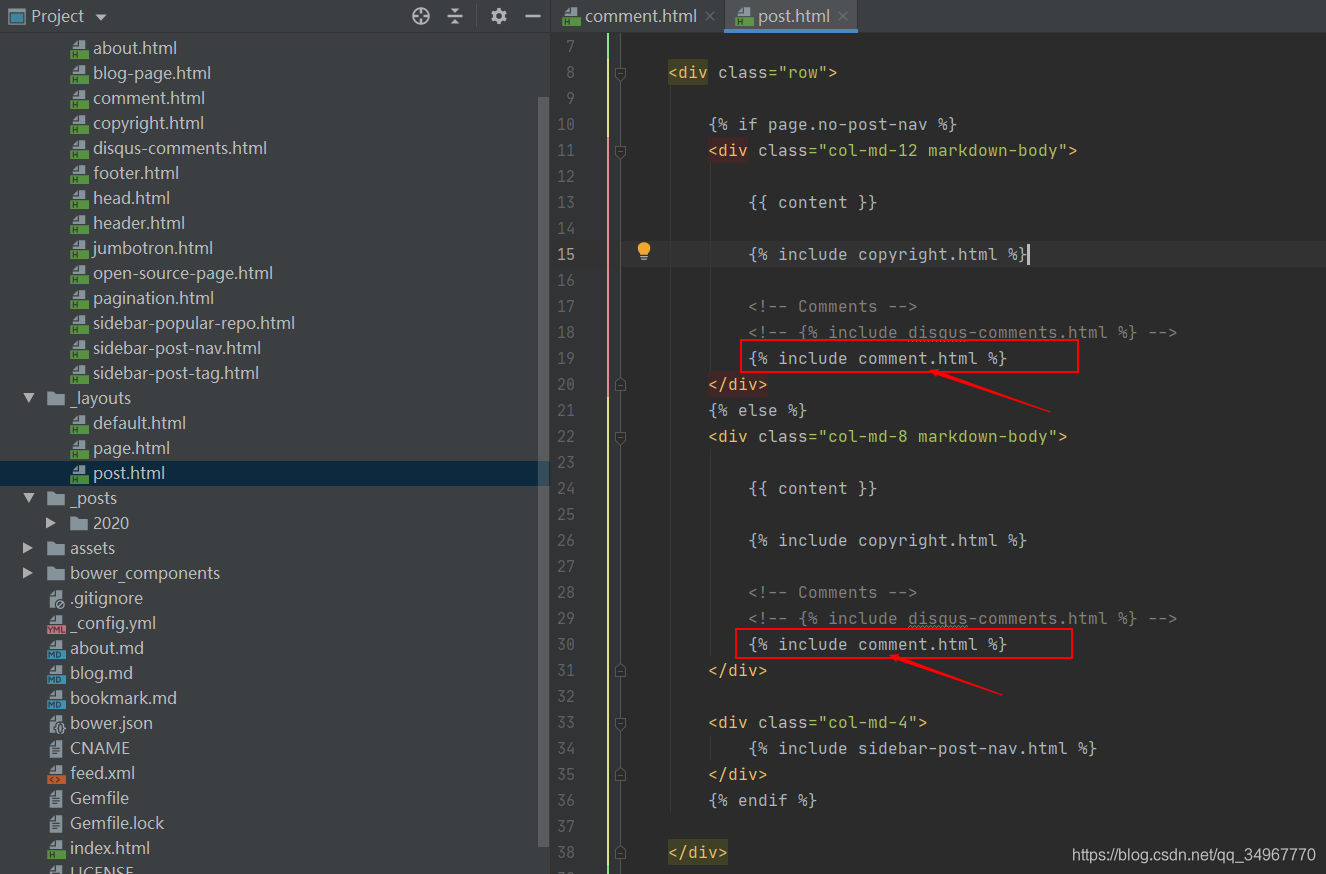Select comment.html in the project tree
Image resolution: width=1326 pixels, height=874 pixels.
(x=149, y=98)
